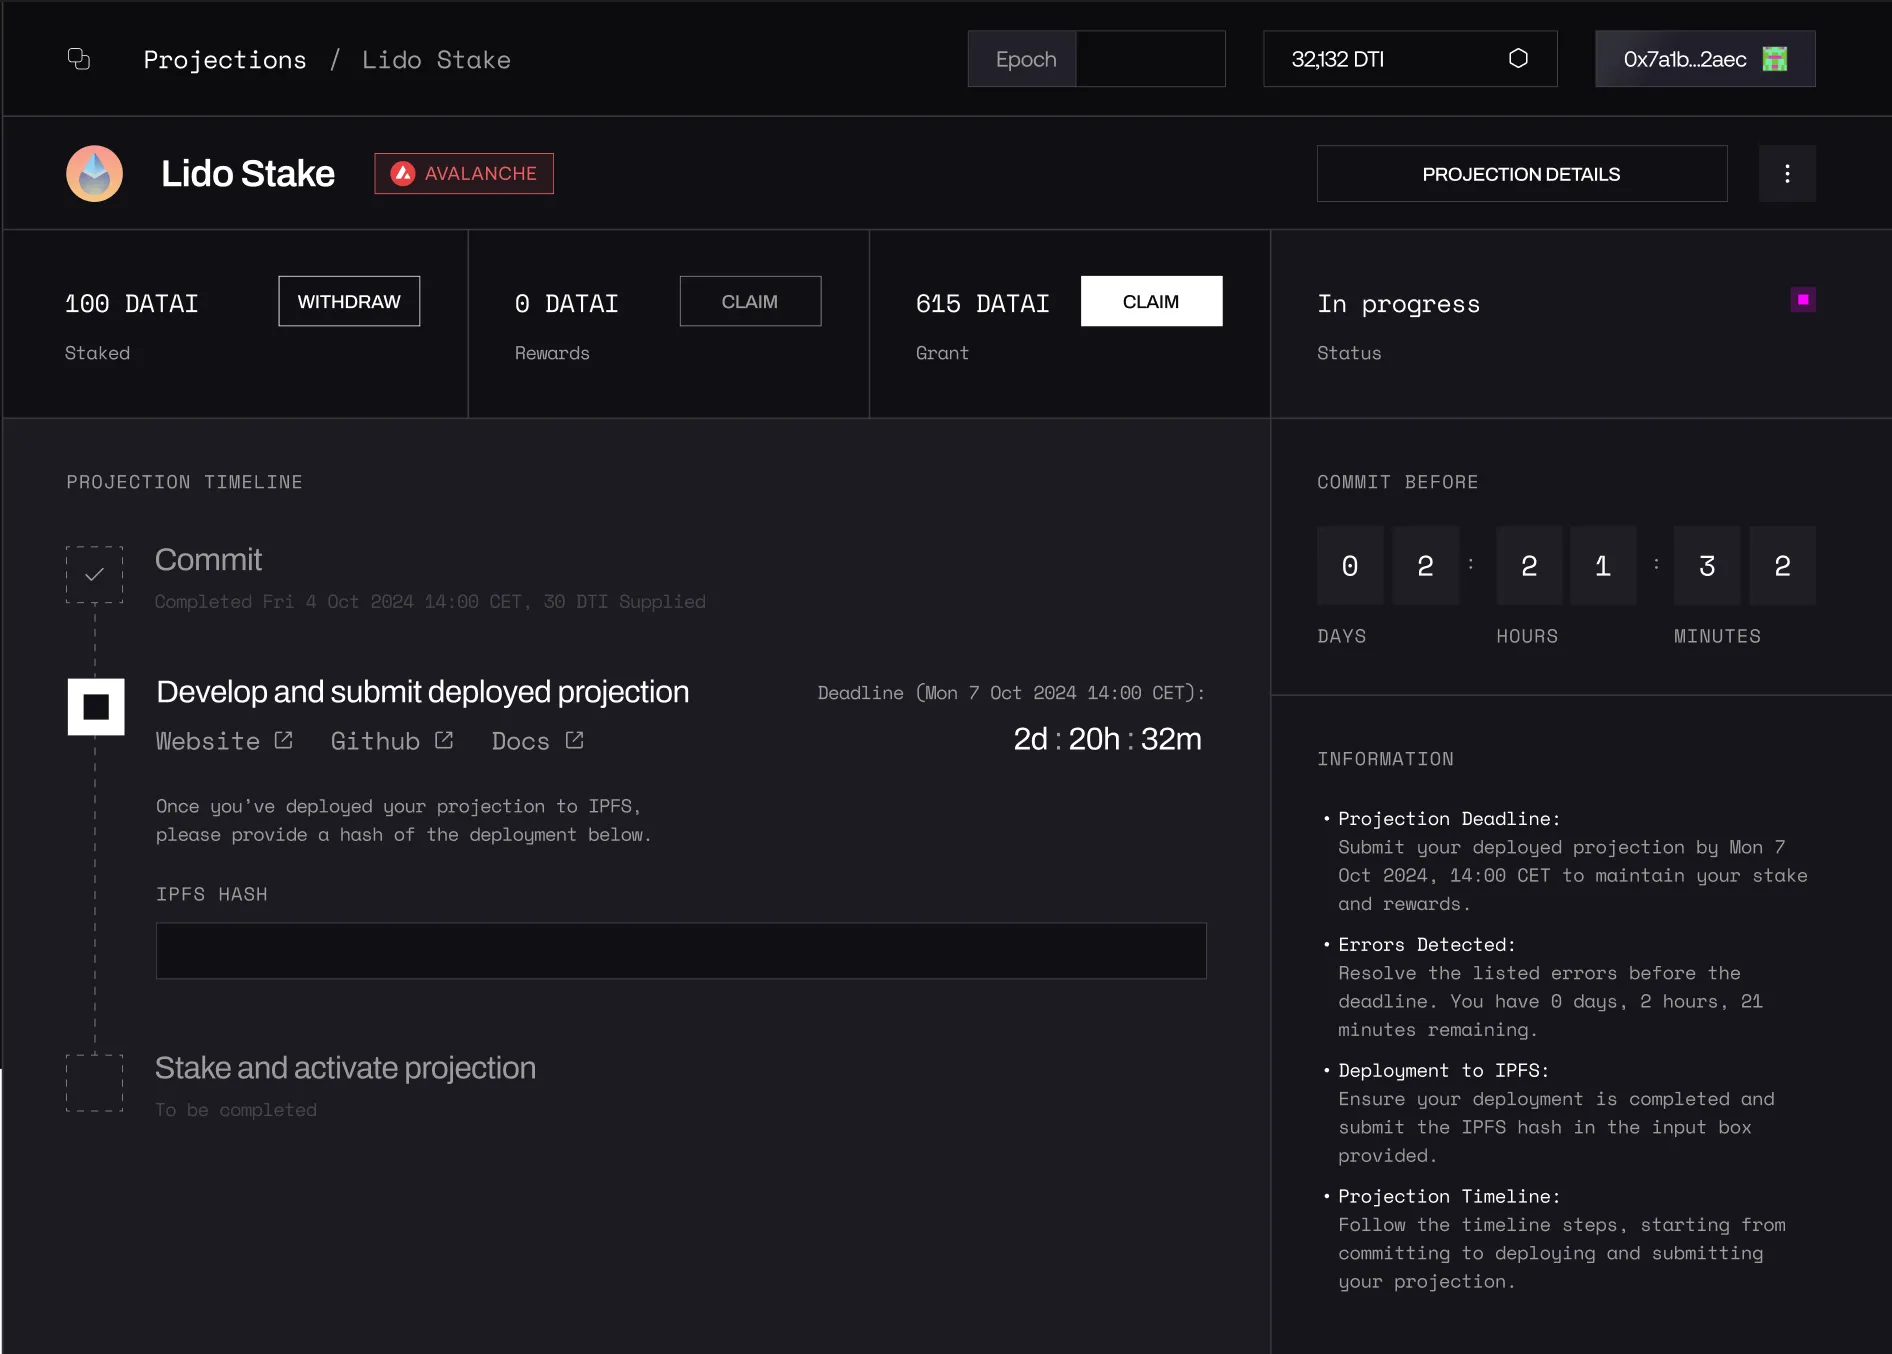The height and width of the screenshot is (1354, 1892).
Task: Open the Website external-link icon
Action: (x=283, y=739)
